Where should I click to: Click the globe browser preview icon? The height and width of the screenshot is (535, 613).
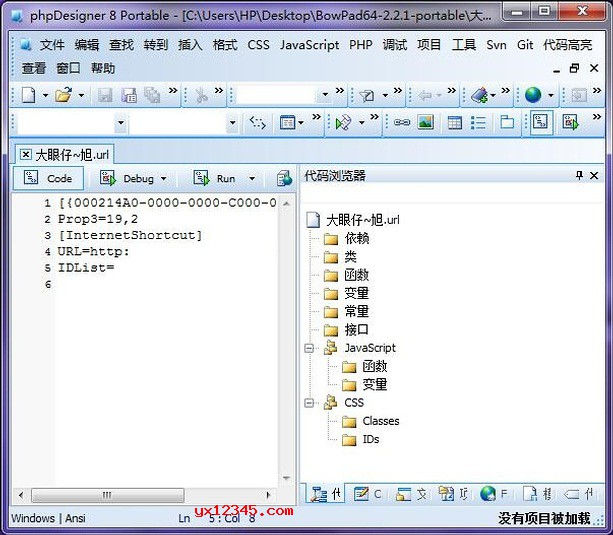[x=533, y=95]
